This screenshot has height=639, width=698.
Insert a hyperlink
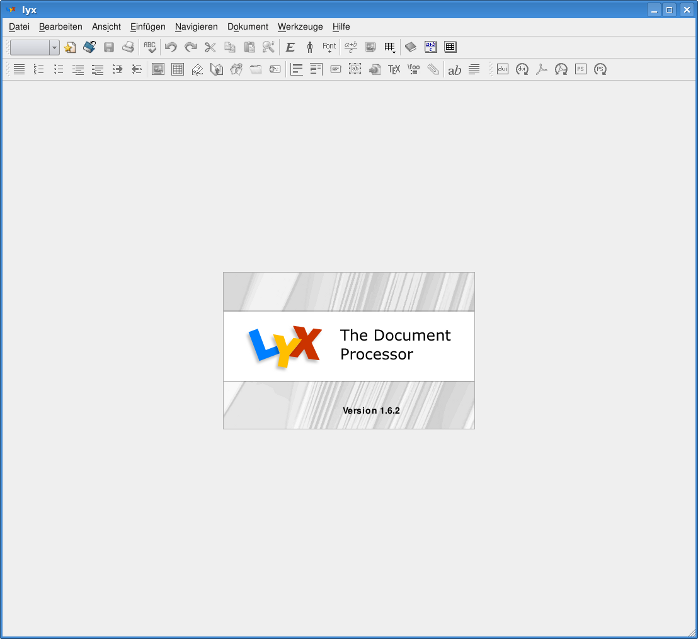click(x=375, y=69)
